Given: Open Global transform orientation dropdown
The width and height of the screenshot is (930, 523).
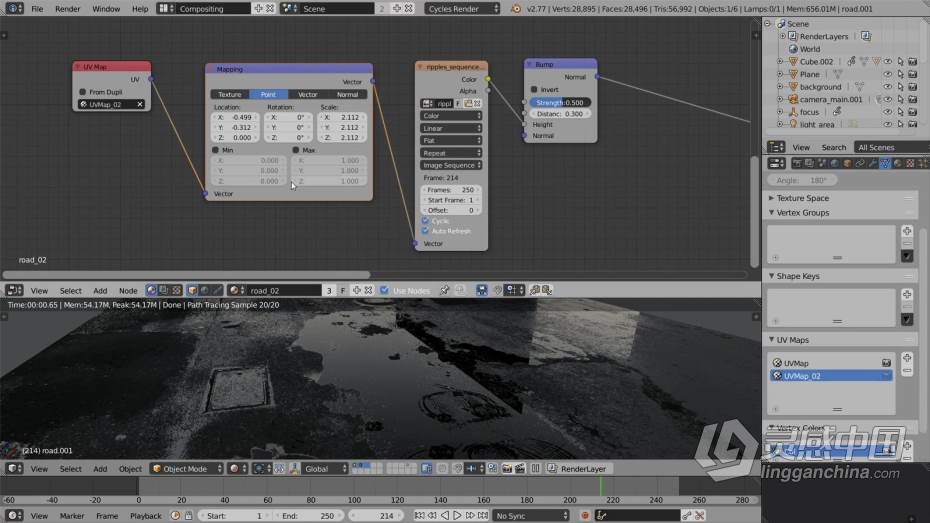Looking at the screenshot, I should (325, 468).
